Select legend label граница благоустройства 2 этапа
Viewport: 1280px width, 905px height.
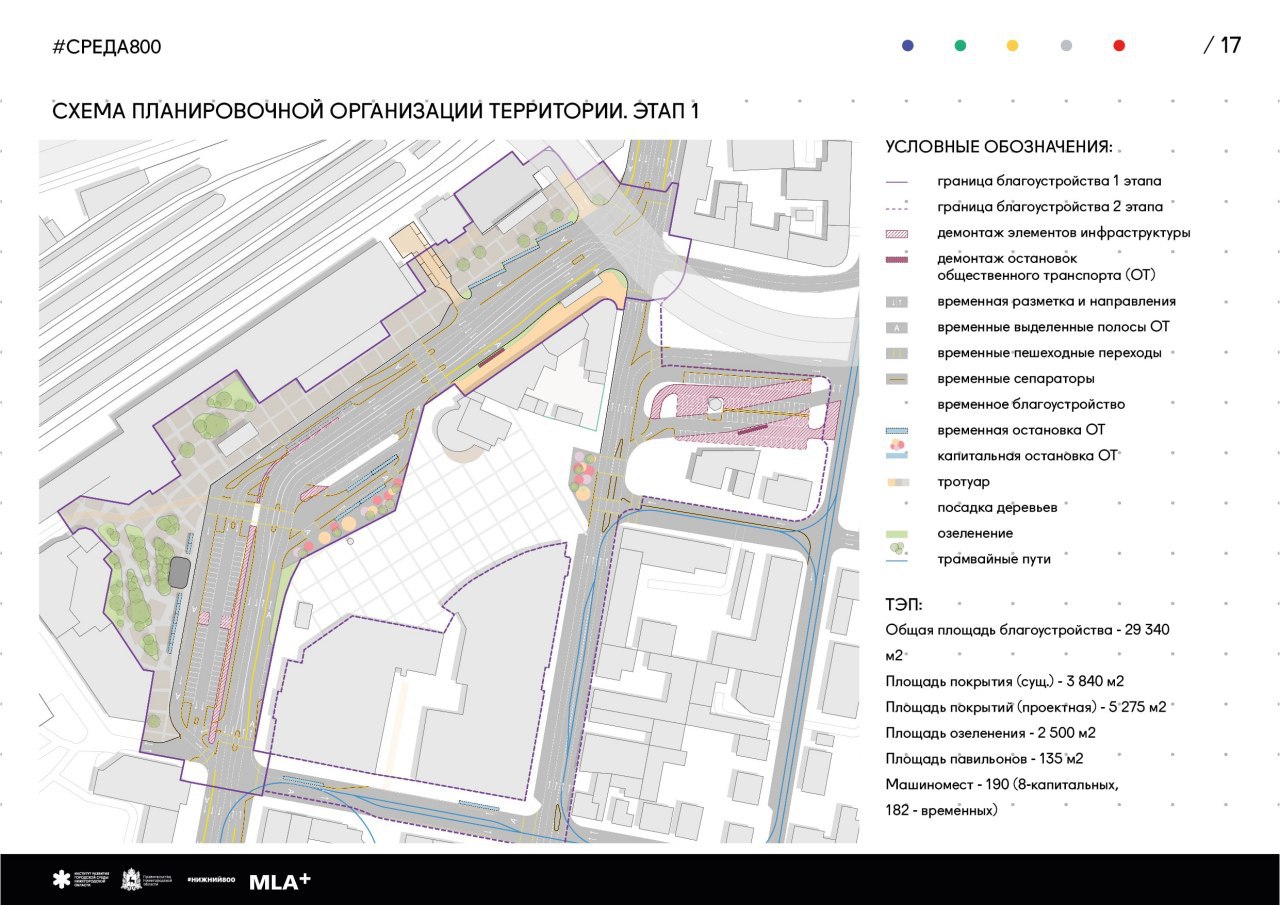coord(1050,208)
